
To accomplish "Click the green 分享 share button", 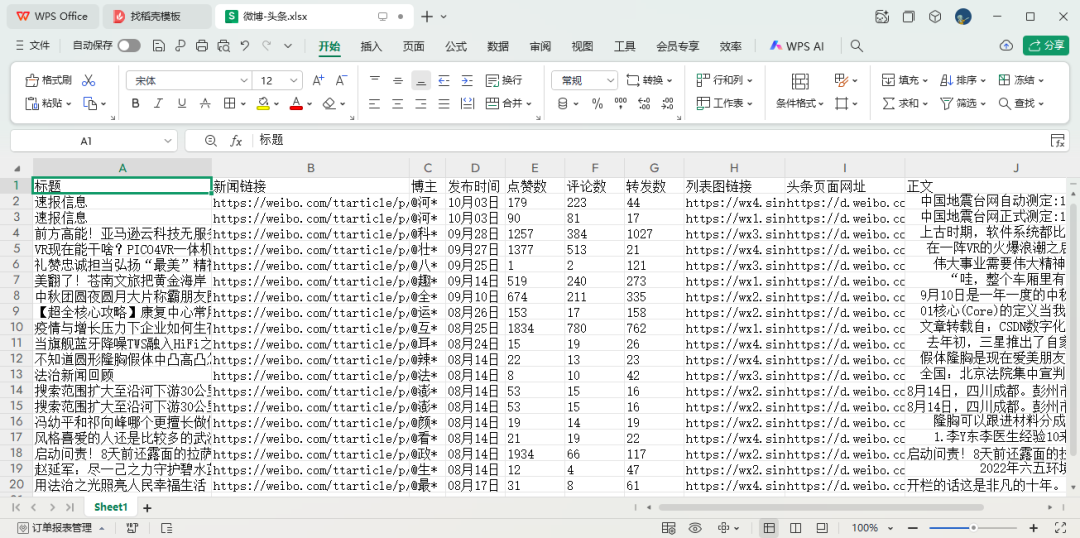I will pos(1046,46).
